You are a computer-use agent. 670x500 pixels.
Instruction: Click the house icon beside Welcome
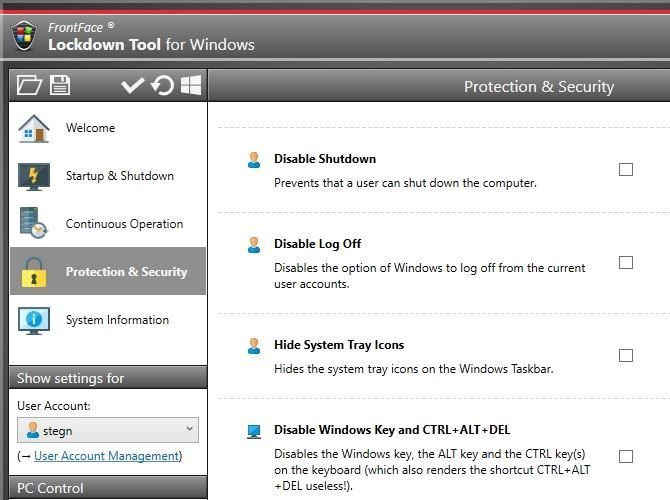click(x=34, y=129)
